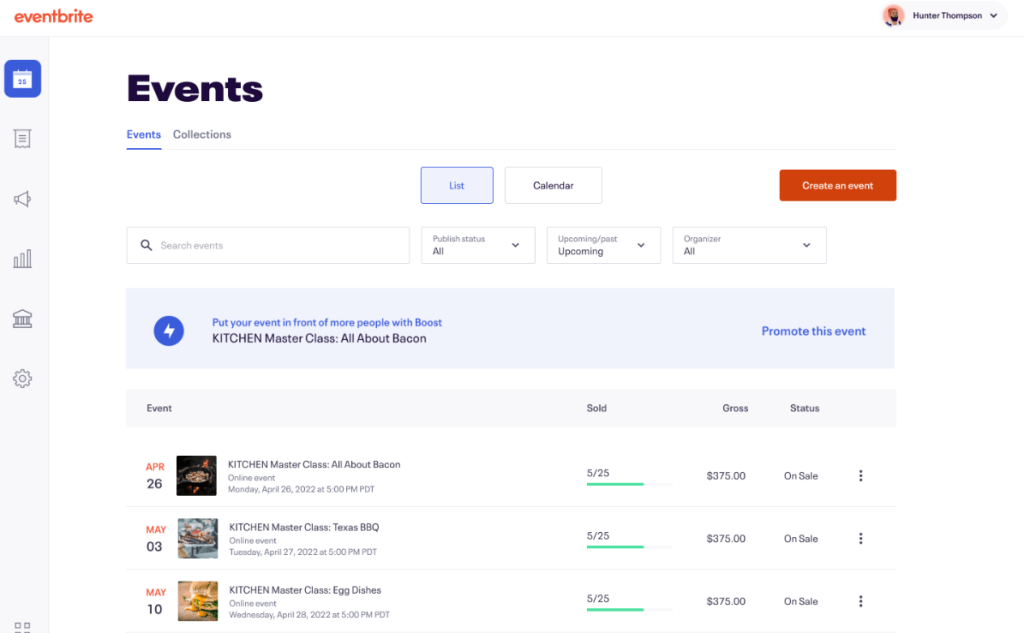1024x633 pixels.
Task: Open the Finance bank building sidebar icon
Action: point(22,319)
